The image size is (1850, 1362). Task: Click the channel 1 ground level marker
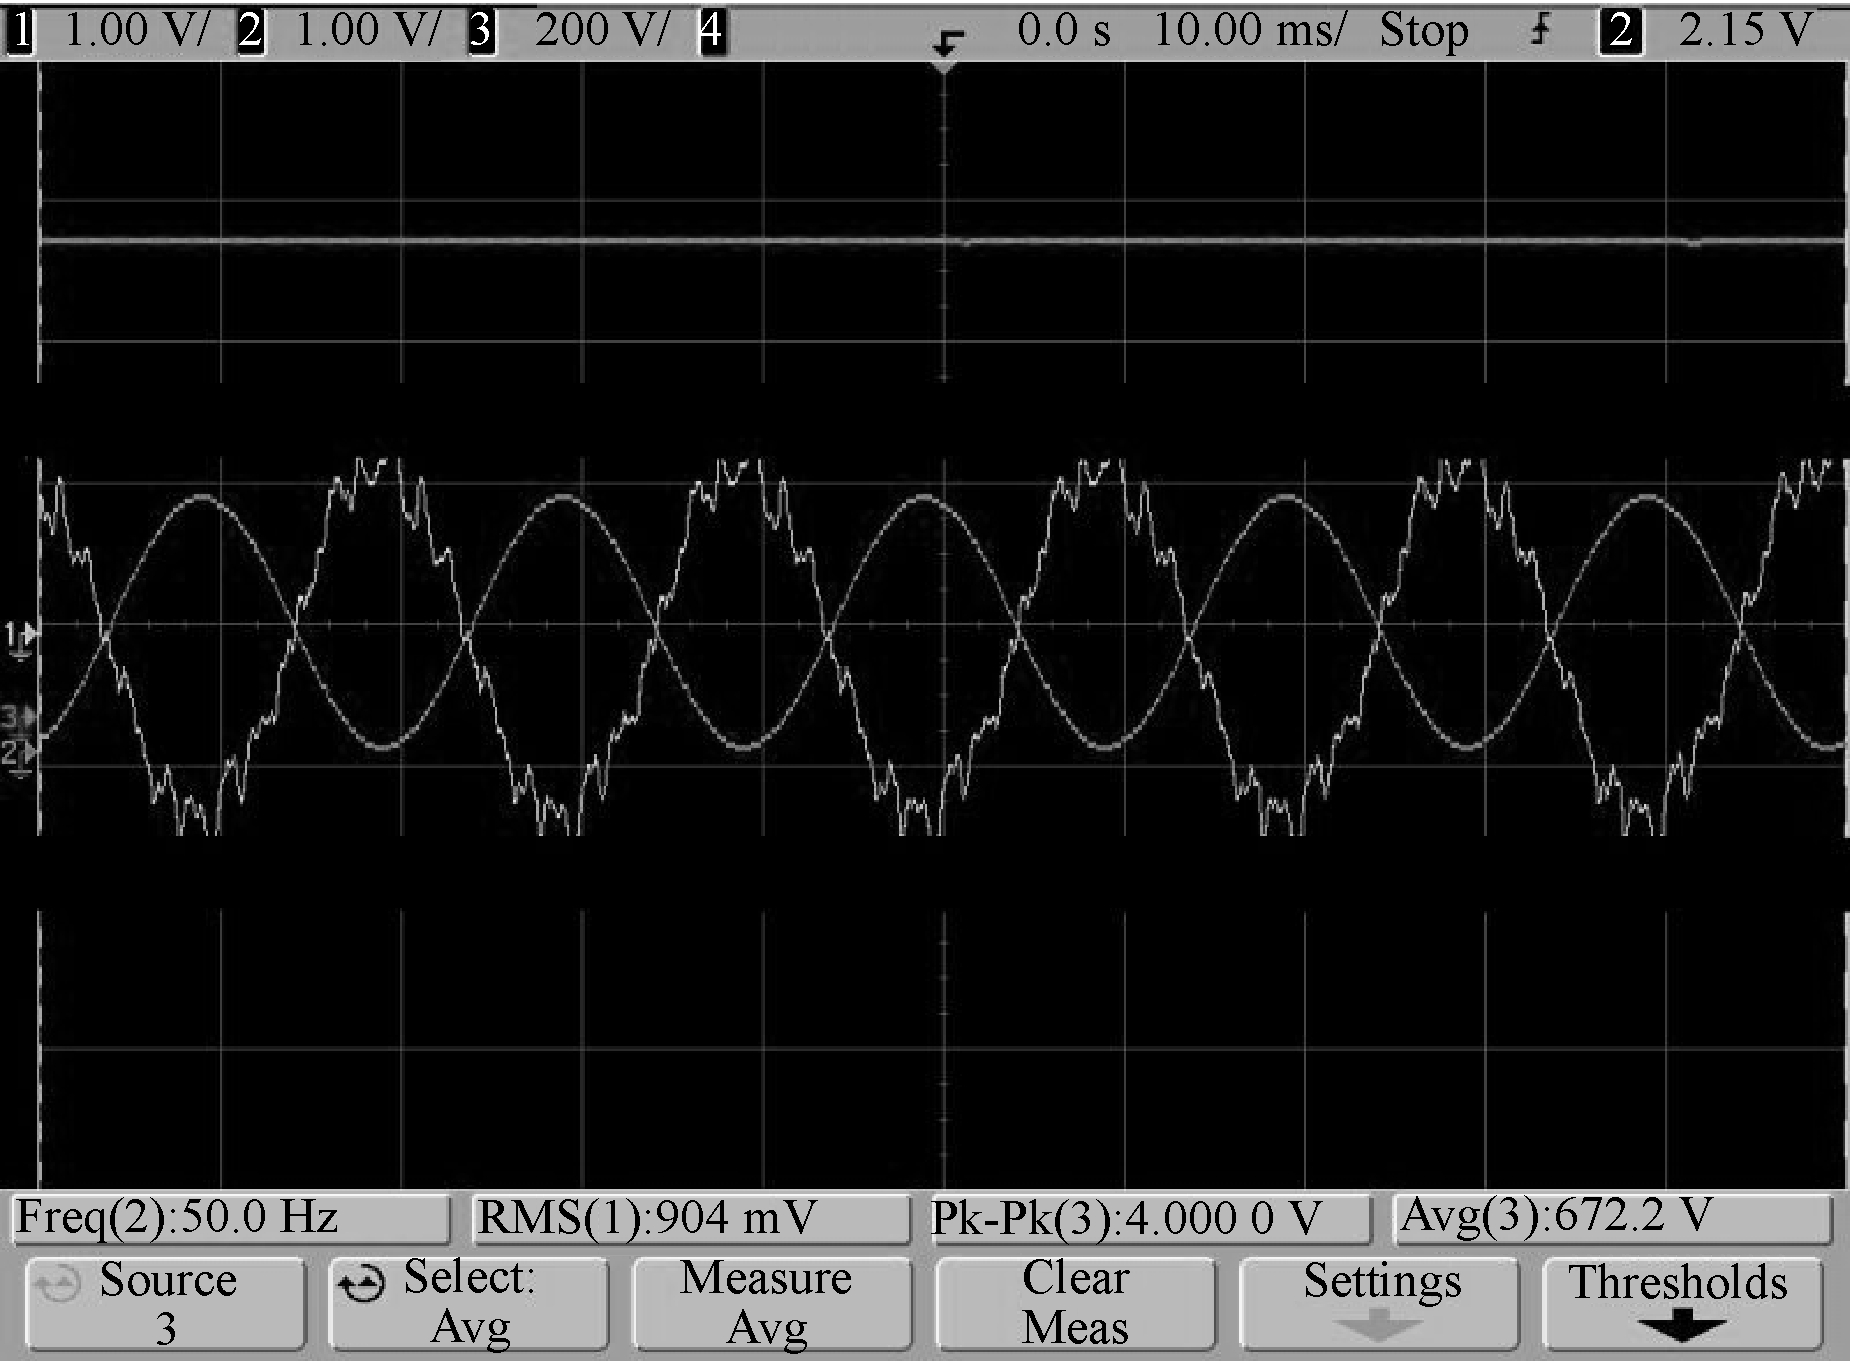point(21,636)
